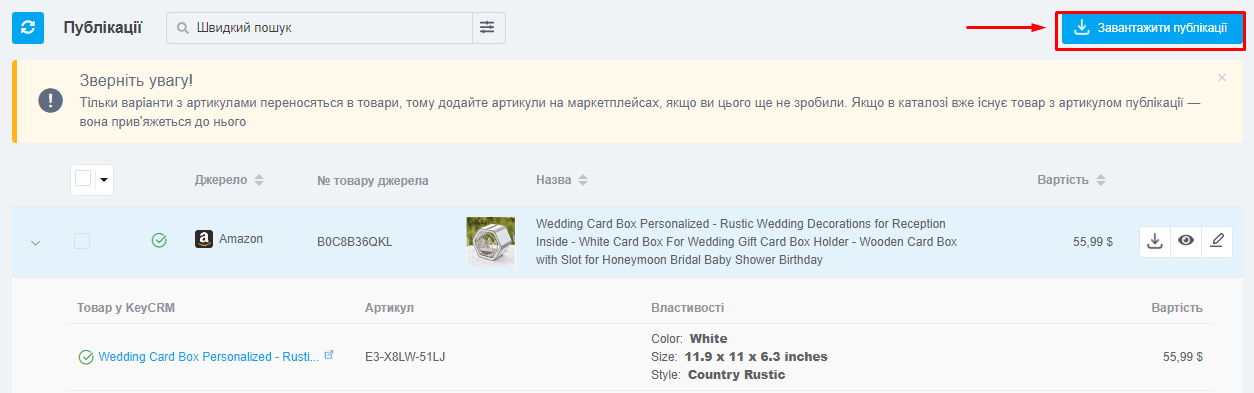This screenshot has width=1254, height=393.
Task: Collapse the Amazon publication row chevron
Action: tap(36, 242)
